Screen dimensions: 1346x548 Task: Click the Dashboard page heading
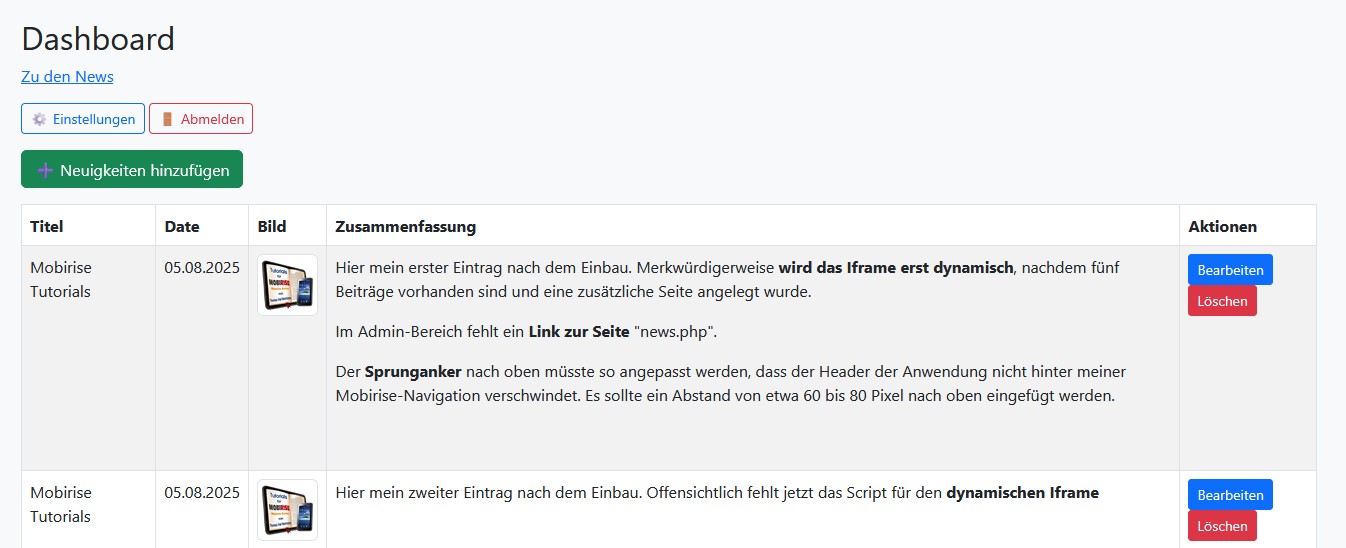click(98, 39)
